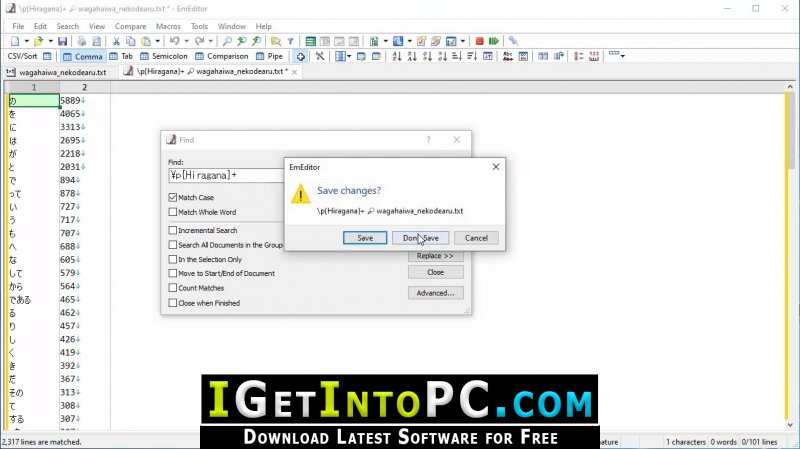Click the Cut scissors icon
The image size is (800, 449).
point(116,41)
